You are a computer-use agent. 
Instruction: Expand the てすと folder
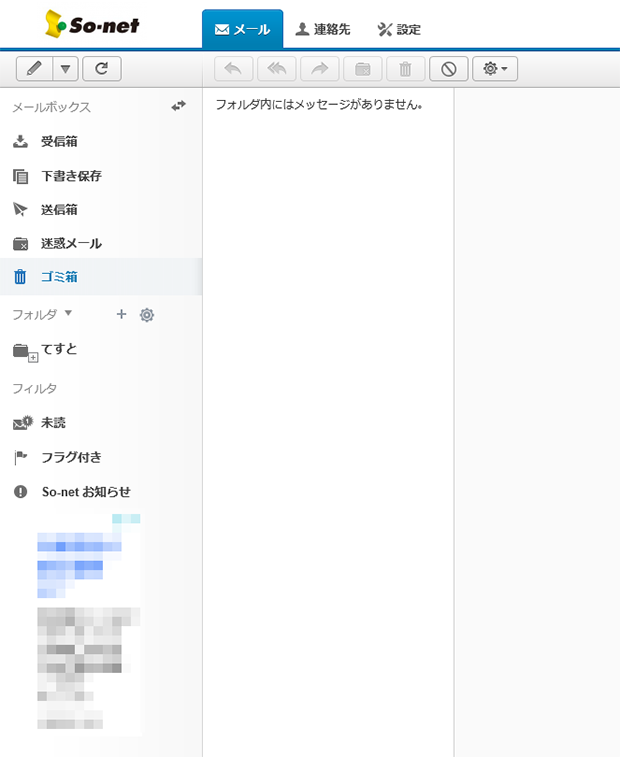pyautogui.click(x=33, y=357)
